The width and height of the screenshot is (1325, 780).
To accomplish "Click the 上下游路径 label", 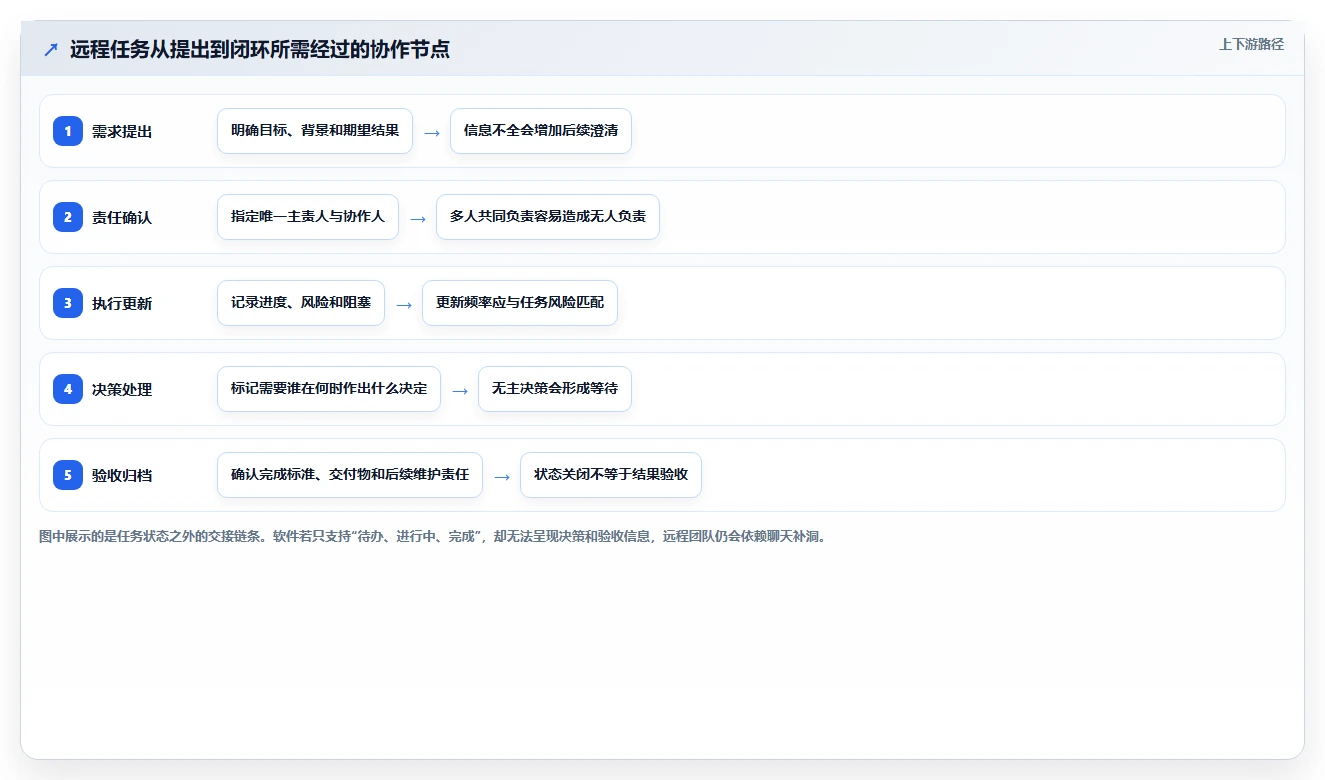I will click(x=1251, y=45).
